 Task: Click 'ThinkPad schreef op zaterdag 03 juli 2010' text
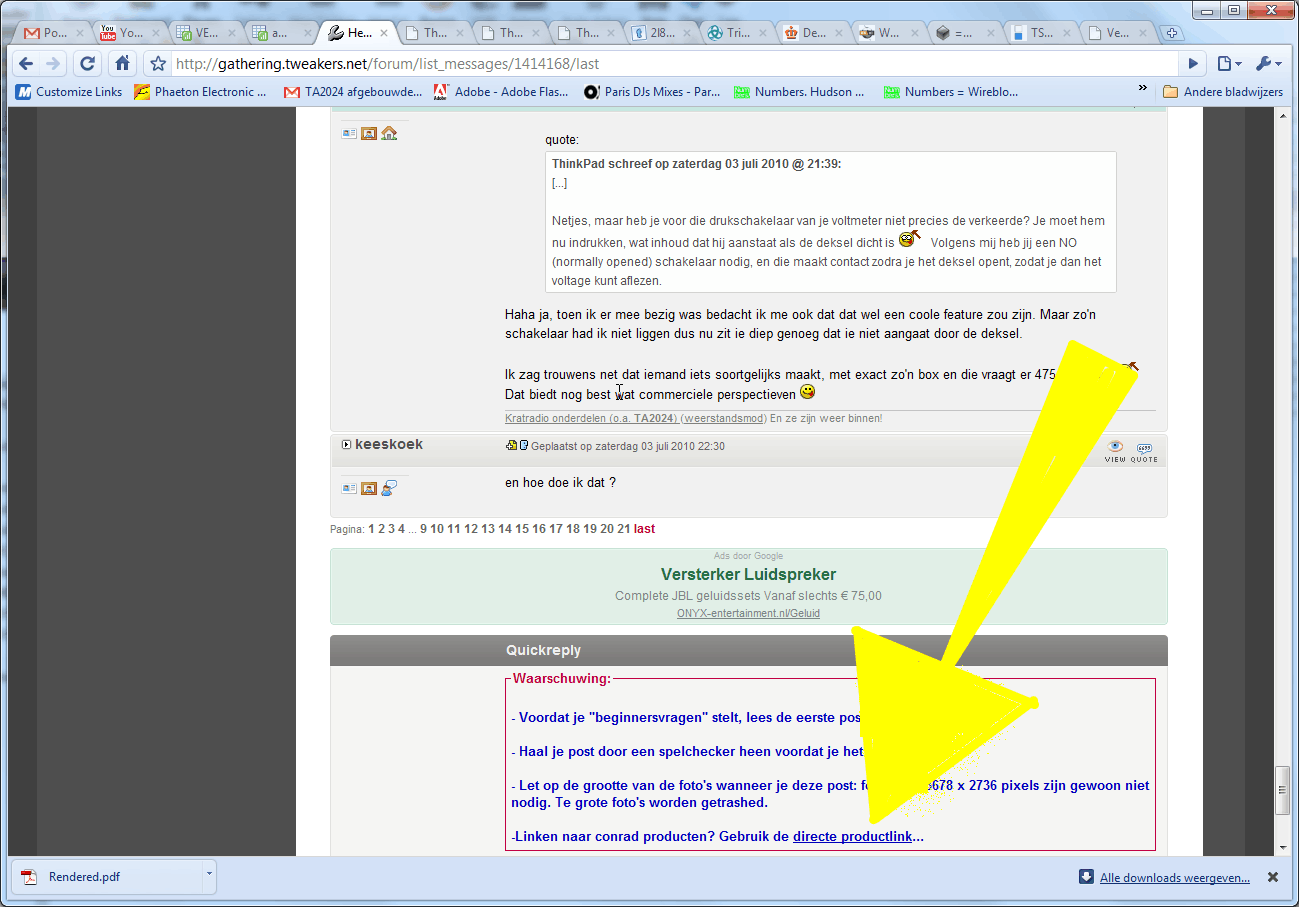point(696,163)
